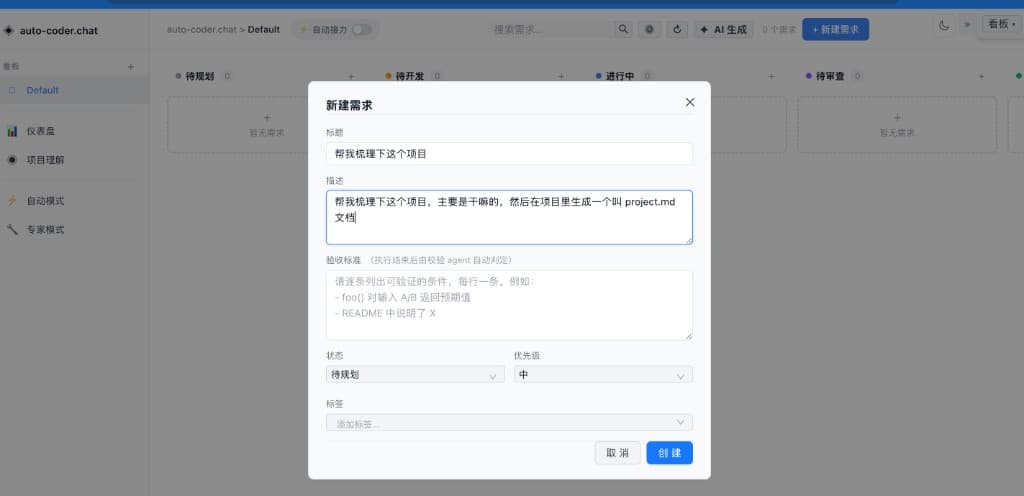Viewport: 1024px width, 496px height.
Task: Toggle the 自动接力 switch
Action: point(361,29)
